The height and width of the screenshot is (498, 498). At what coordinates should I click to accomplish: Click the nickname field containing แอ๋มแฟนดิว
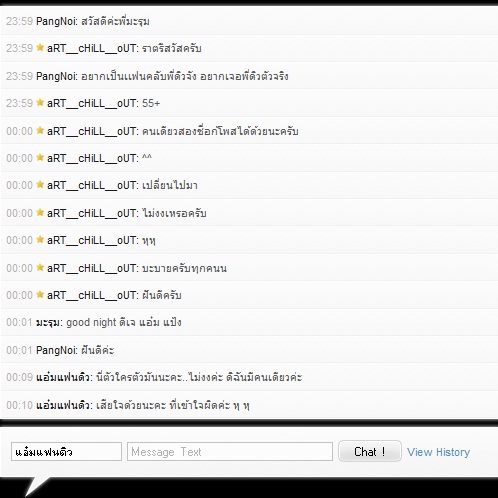(66, 452)
